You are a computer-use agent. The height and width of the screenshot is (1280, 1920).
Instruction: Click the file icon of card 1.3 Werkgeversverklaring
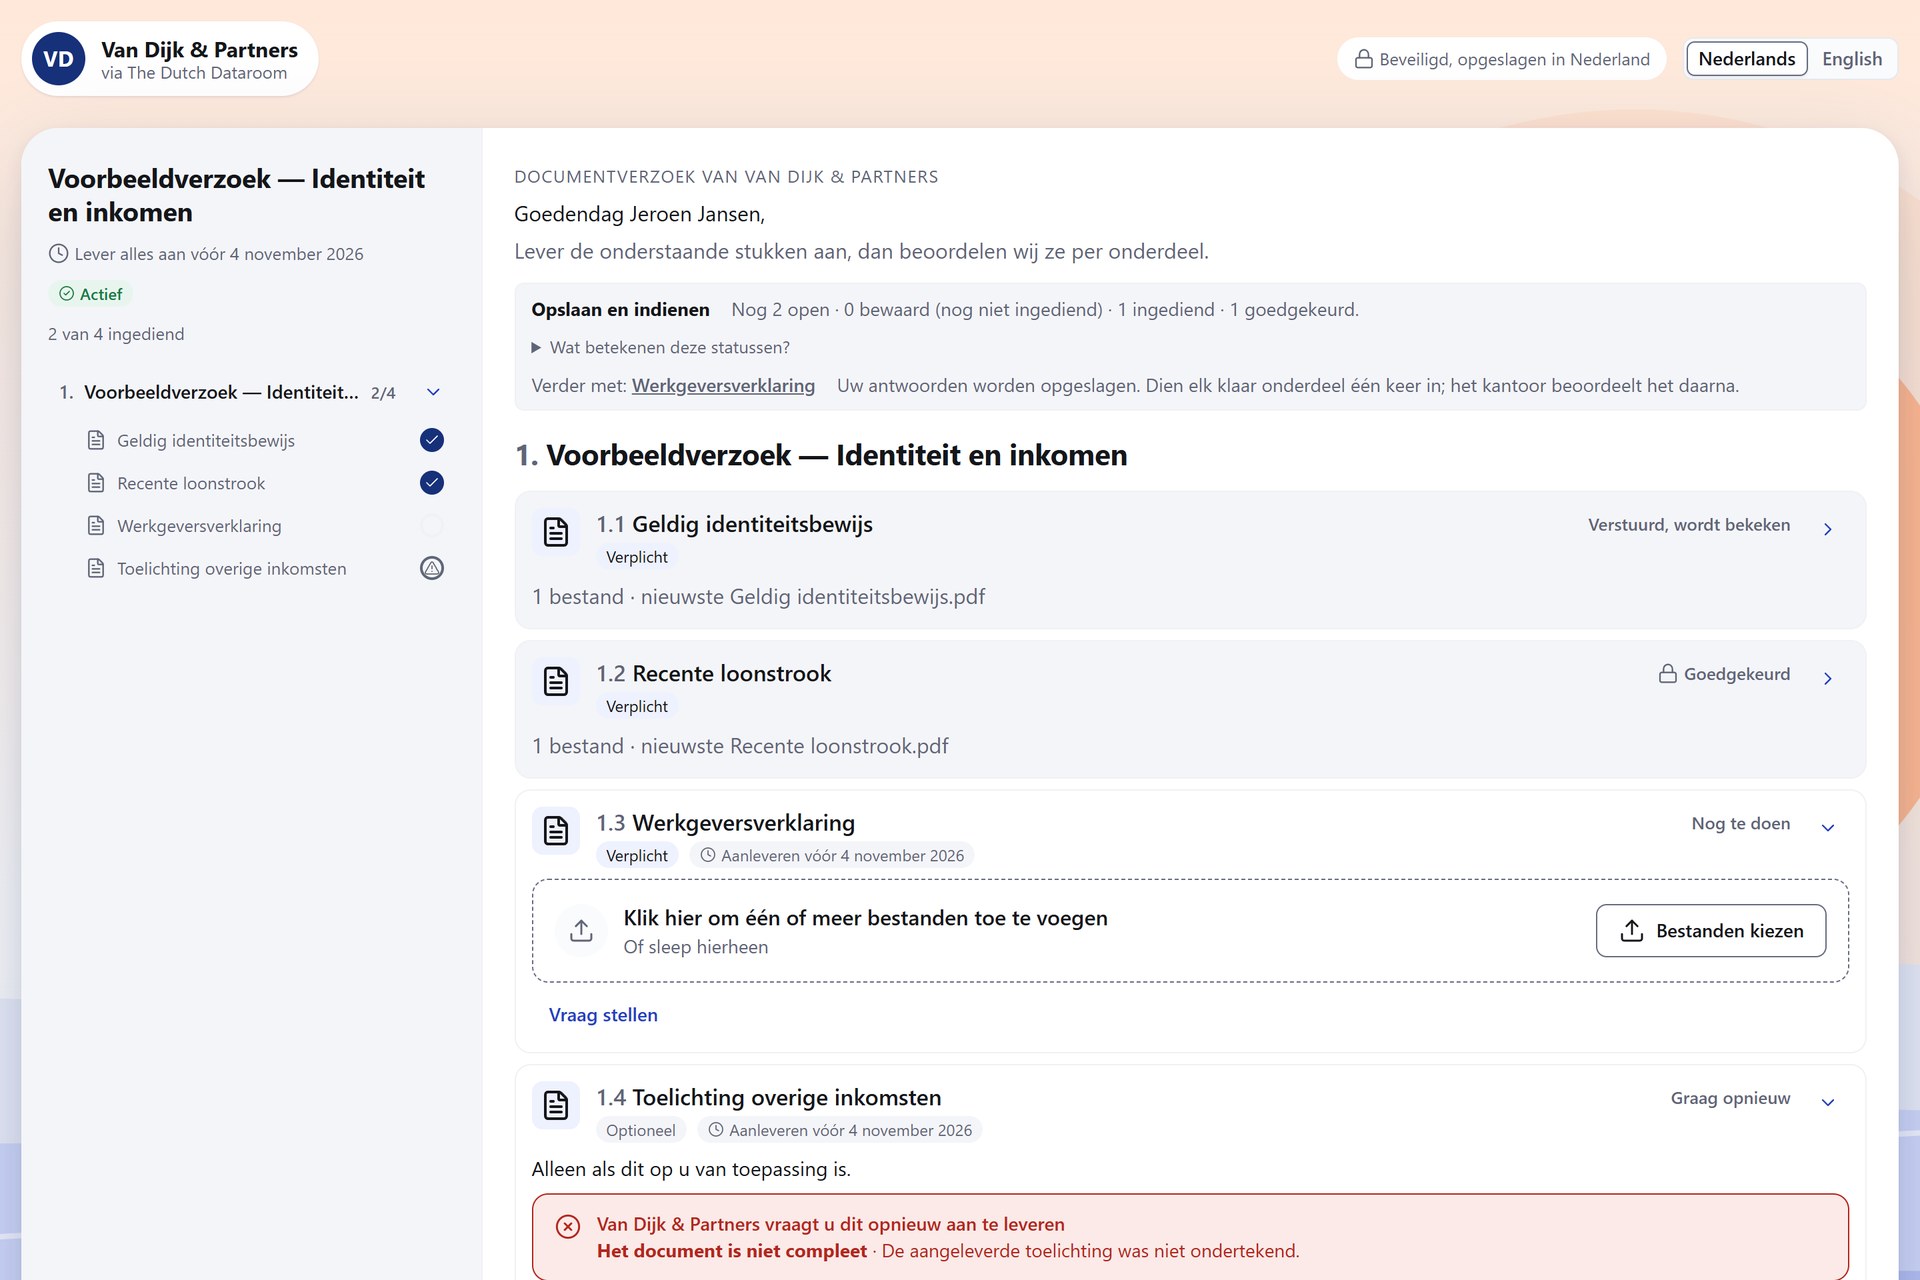pyautogui.click(x=556, y=830)
